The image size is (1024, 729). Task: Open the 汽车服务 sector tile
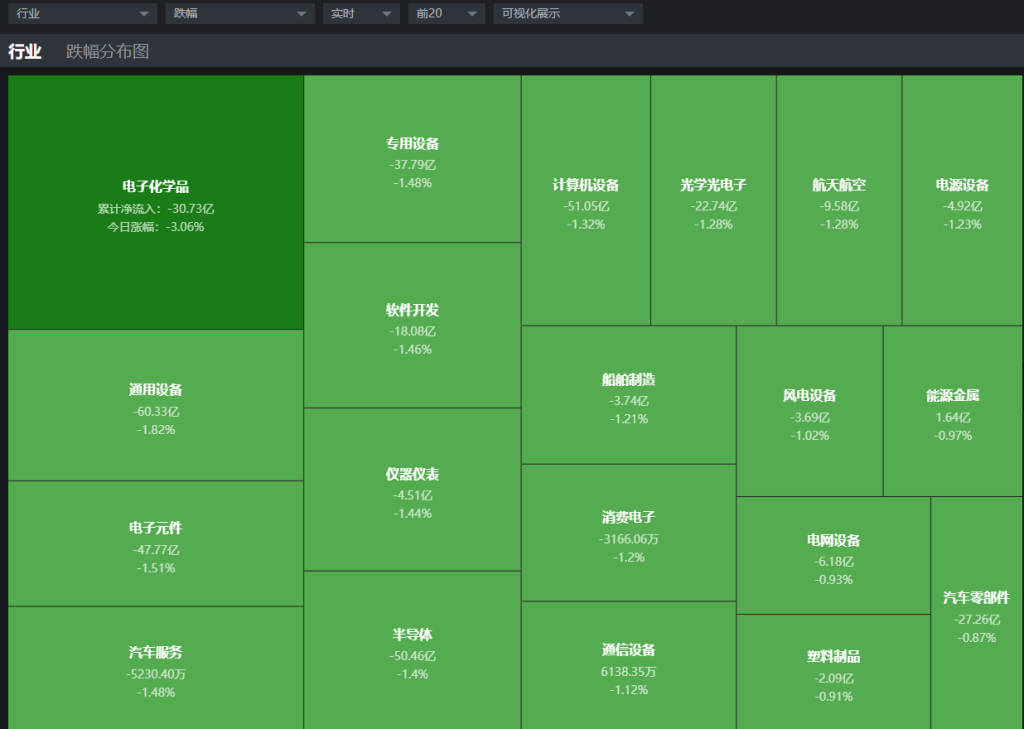[x=156, y=668]
